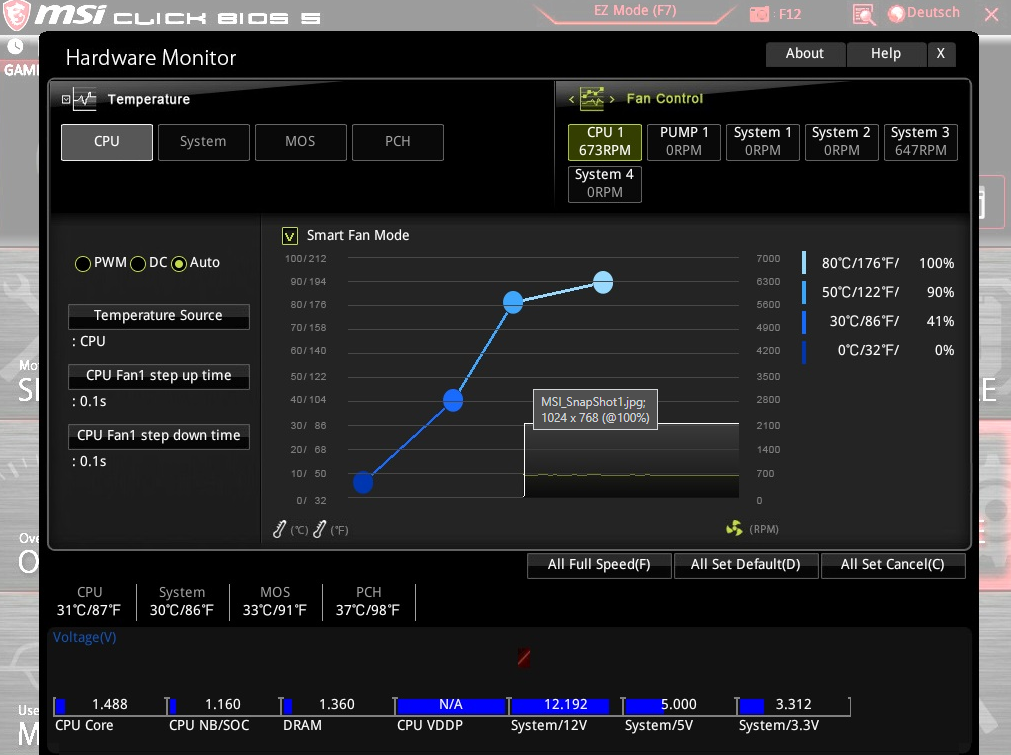Close Hardware Monitor with the X button
This screenshot has height=755, width=1011.
[x=941, y=54]
